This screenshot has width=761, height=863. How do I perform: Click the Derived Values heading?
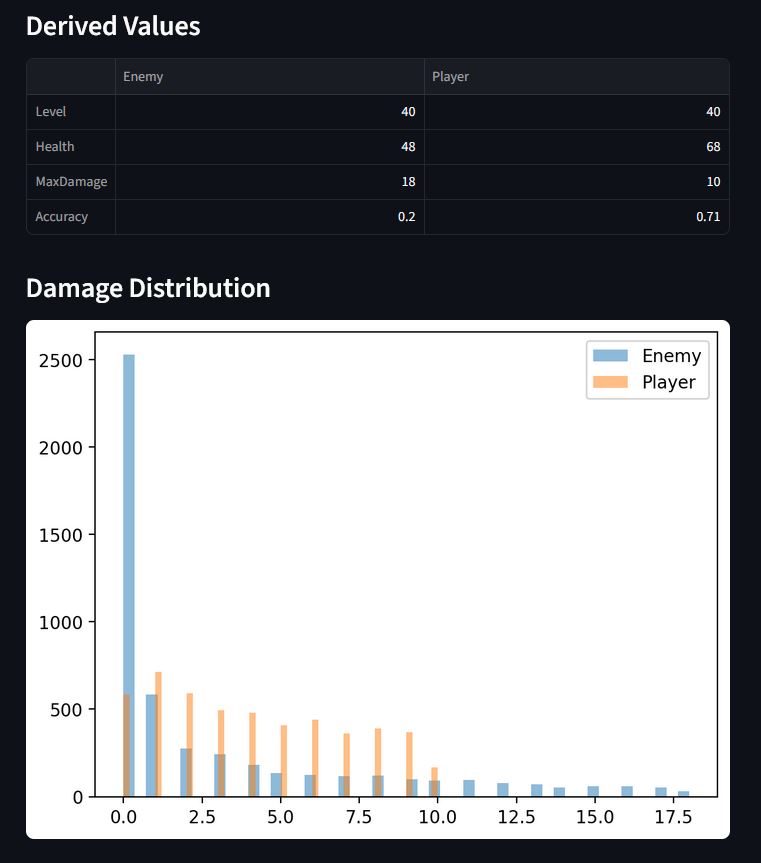tap(113, 27)
